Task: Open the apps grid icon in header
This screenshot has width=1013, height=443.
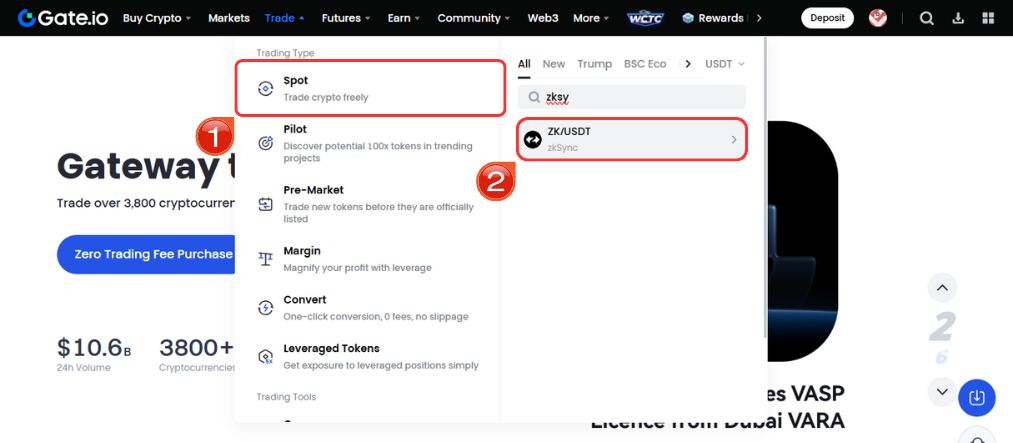Action: point(988,18)
